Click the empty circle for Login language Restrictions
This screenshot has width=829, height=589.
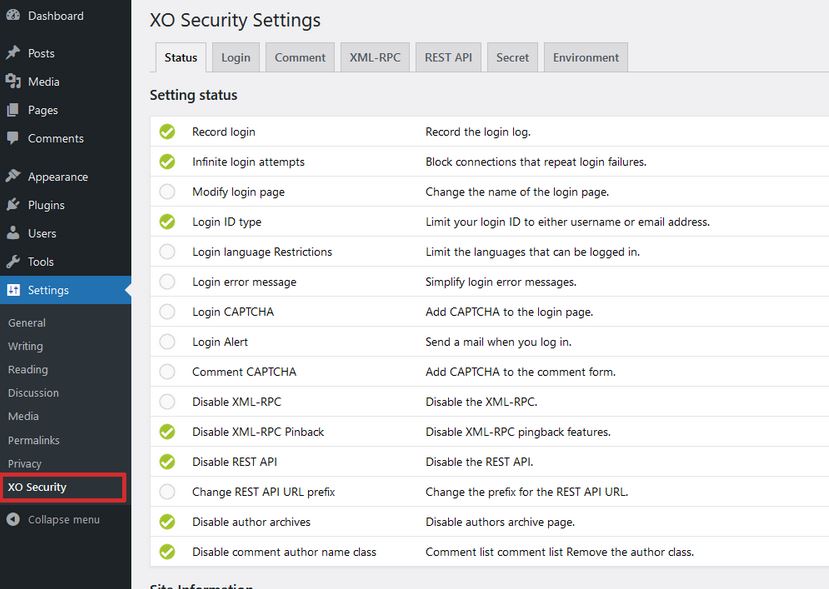167,252
